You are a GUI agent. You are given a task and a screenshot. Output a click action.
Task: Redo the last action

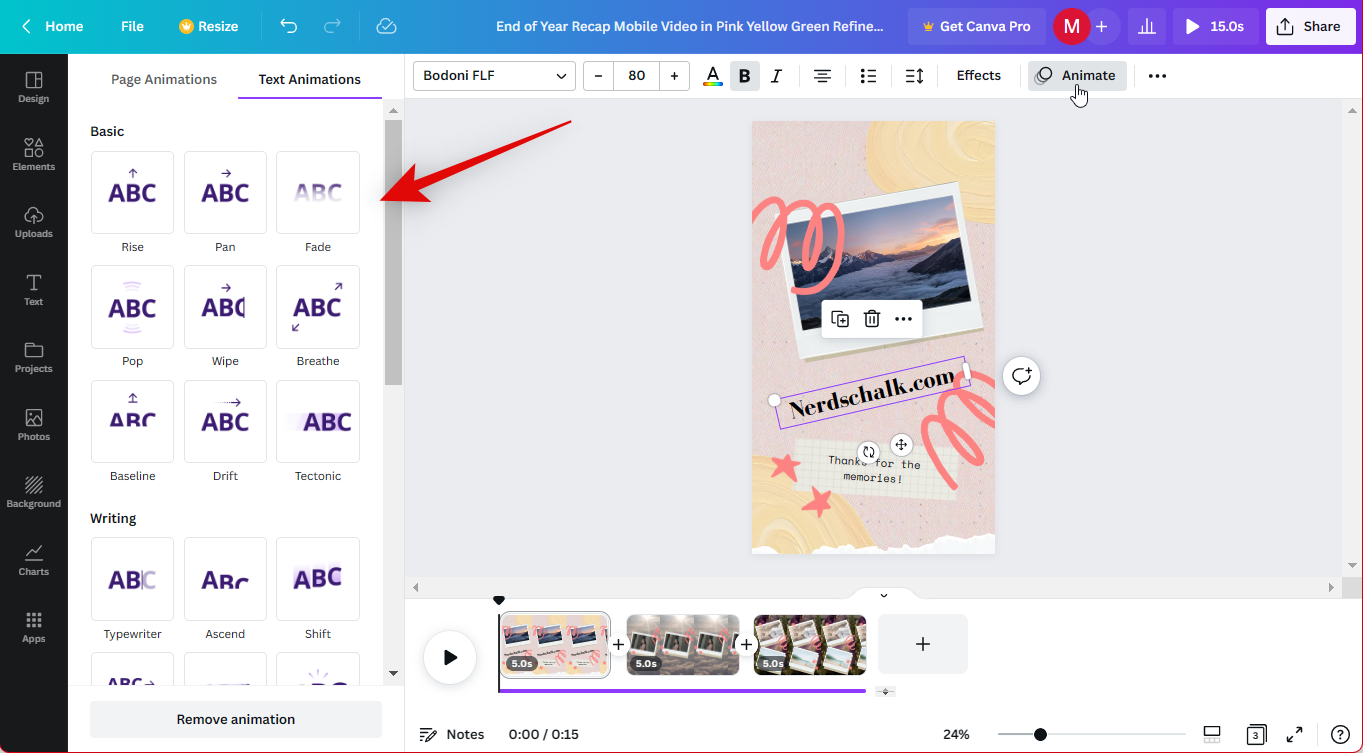pos(333,26)
